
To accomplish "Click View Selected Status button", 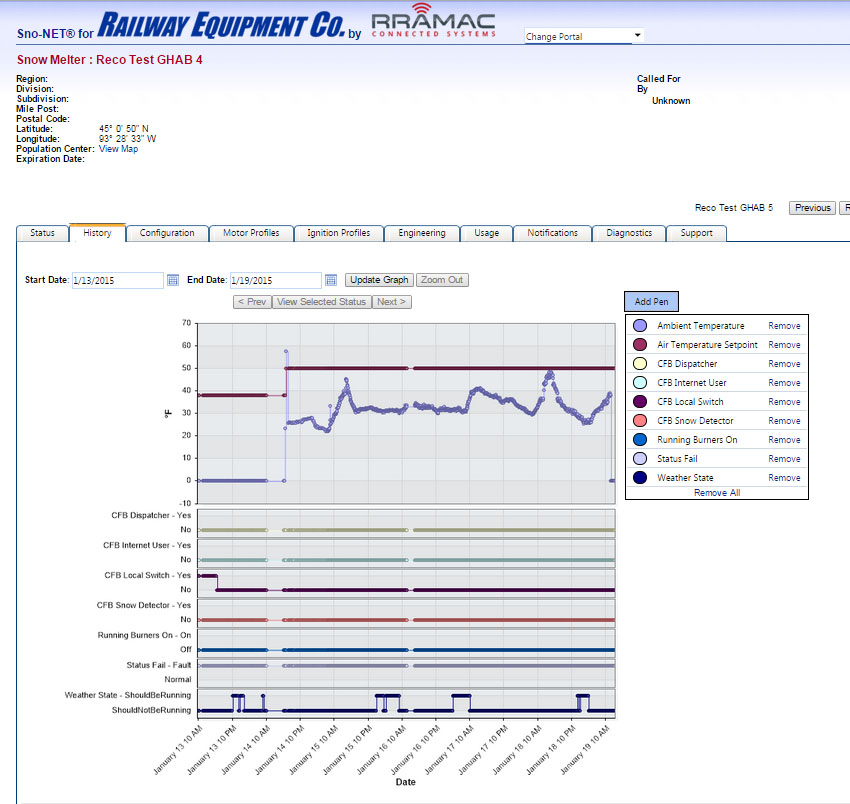I will point(321,302).
